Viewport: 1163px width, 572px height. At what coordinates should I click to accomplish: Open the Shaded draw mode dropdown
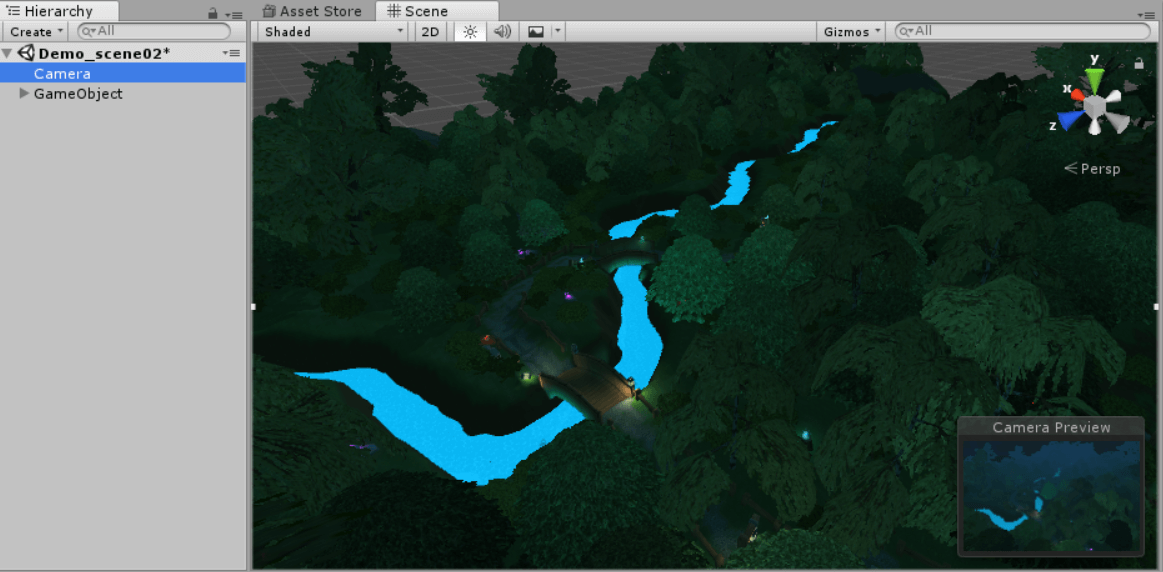[x=333, y=32]
